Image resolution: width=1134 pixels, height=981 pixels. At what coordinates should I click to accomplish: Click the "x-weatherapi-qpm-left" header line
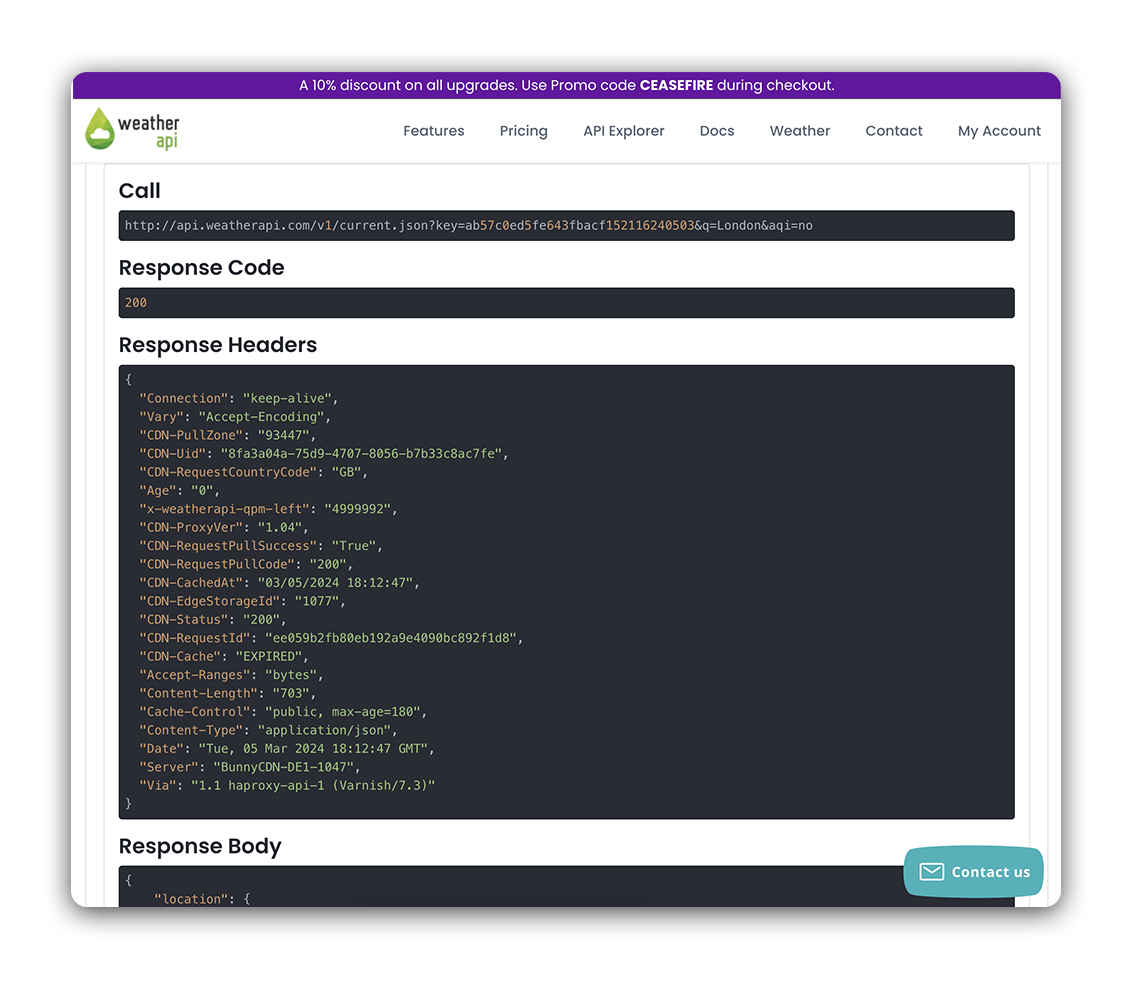click(268, 509)
